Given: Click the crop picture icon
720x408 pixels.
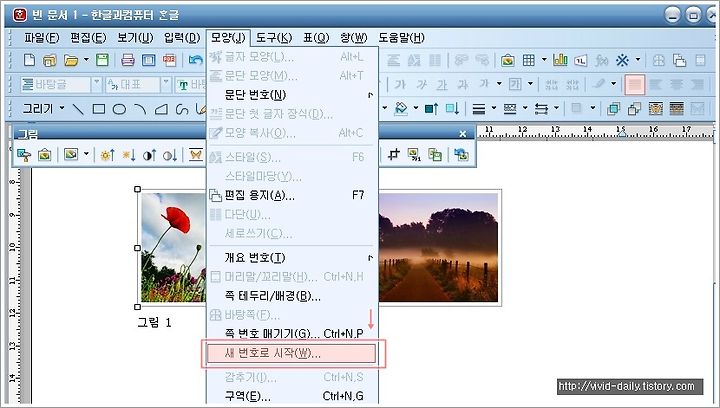Looking at the screenshot, I should [x=393, y=155].
